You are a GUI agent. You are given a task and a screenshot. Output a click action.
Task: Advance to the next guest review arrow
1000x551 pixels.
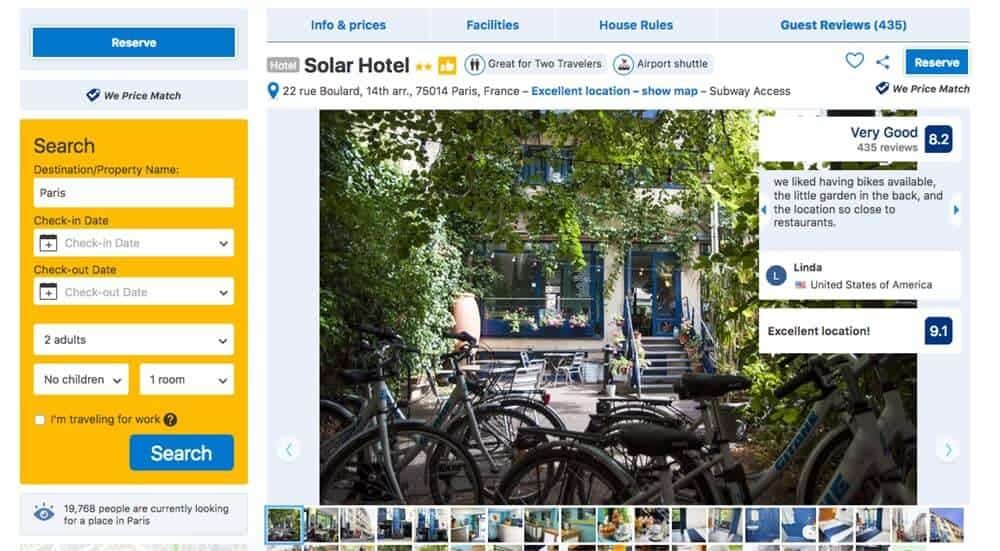tap(955, 210)
